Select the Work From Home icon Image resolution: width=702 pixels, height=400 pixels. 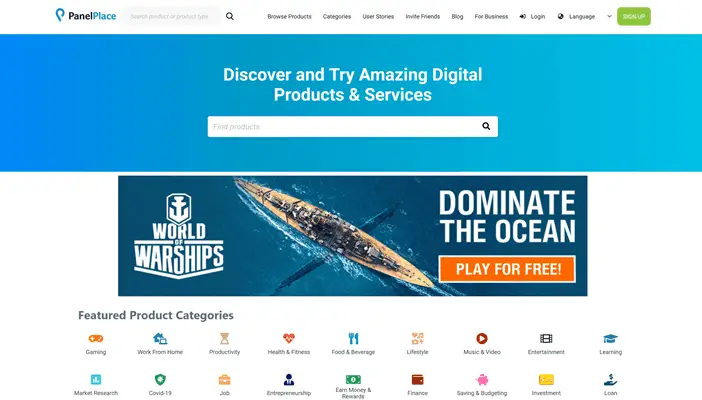160,338
